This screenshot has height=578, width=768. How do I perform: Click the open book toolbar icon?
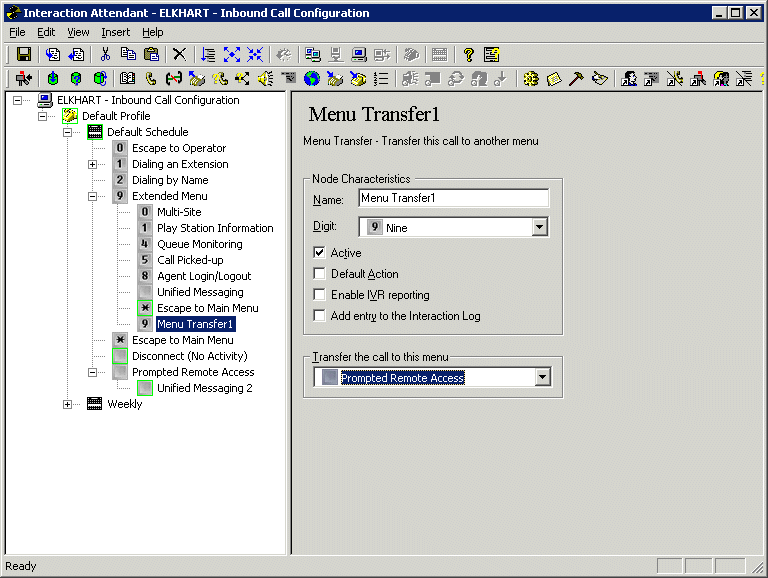[x=127, y=79]
